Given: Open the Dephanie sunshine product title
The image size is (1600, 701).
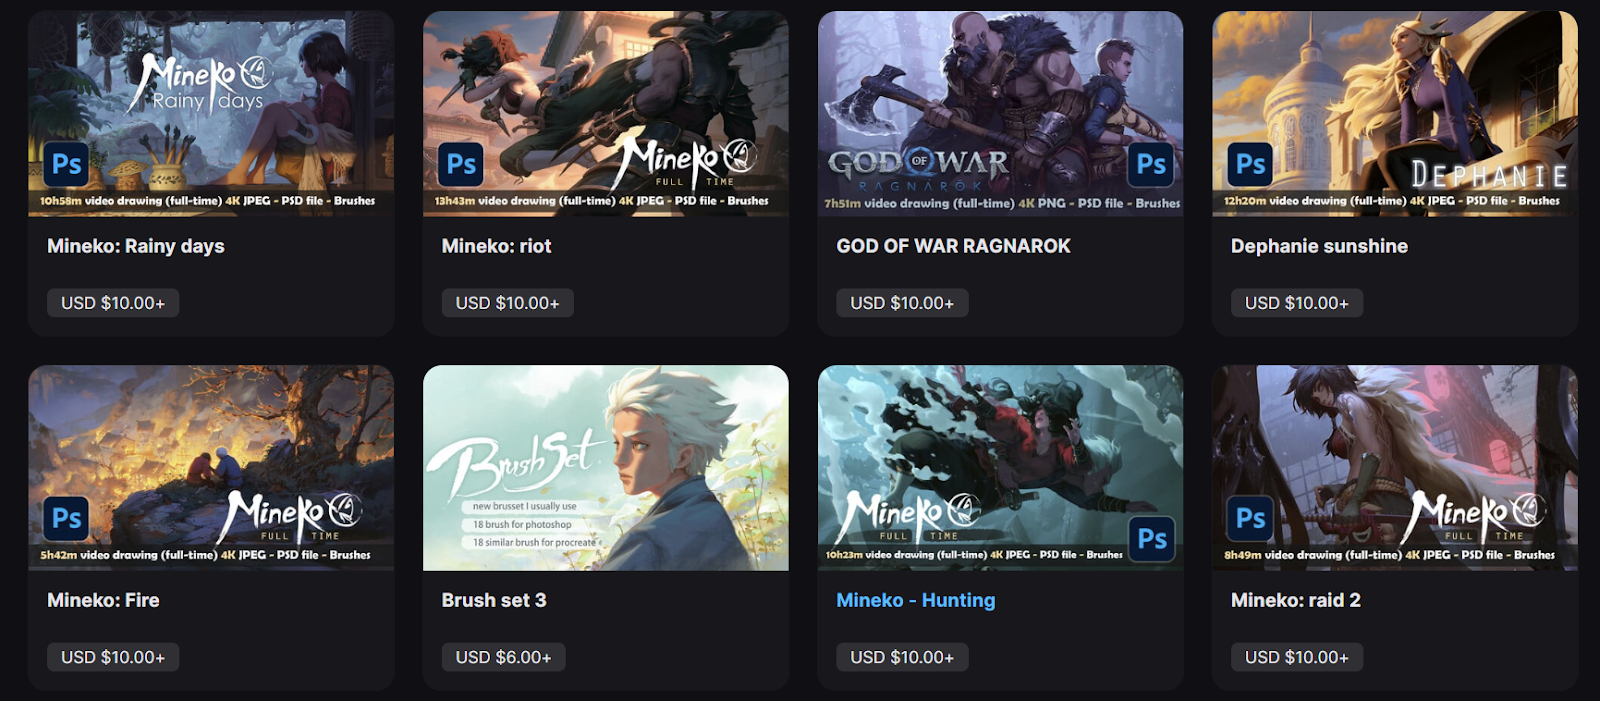Looking at the screenshot, I should (1319, 246).
